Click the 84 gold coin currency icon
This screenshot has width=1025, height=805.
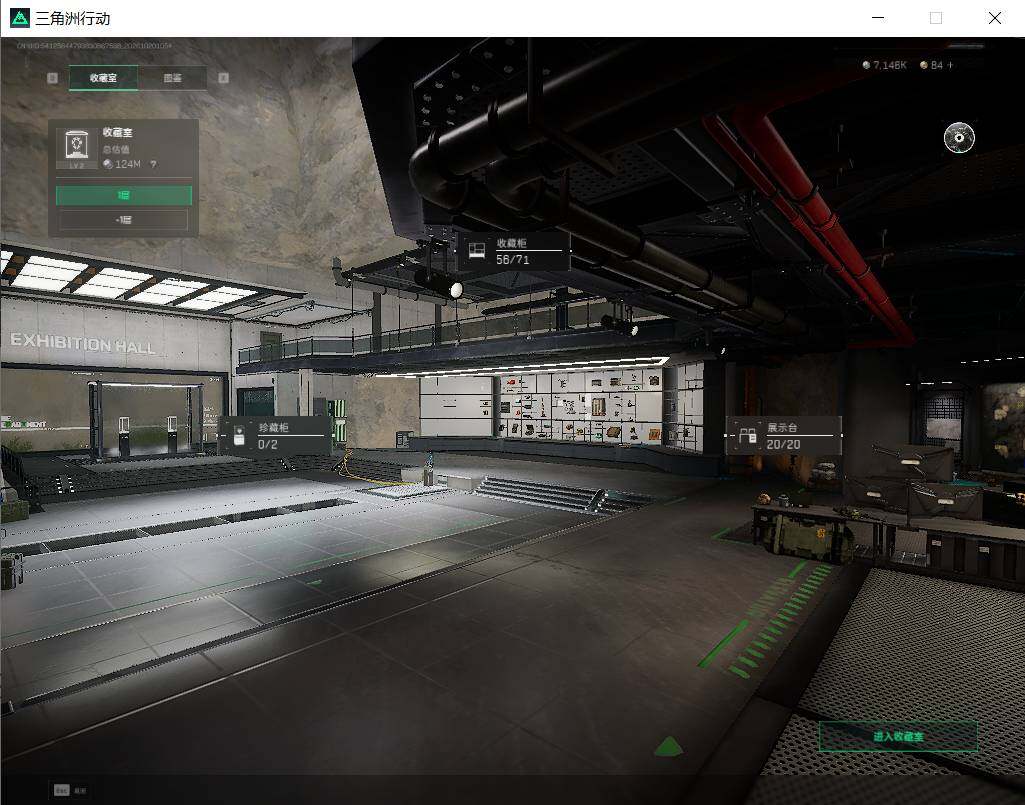923,65
